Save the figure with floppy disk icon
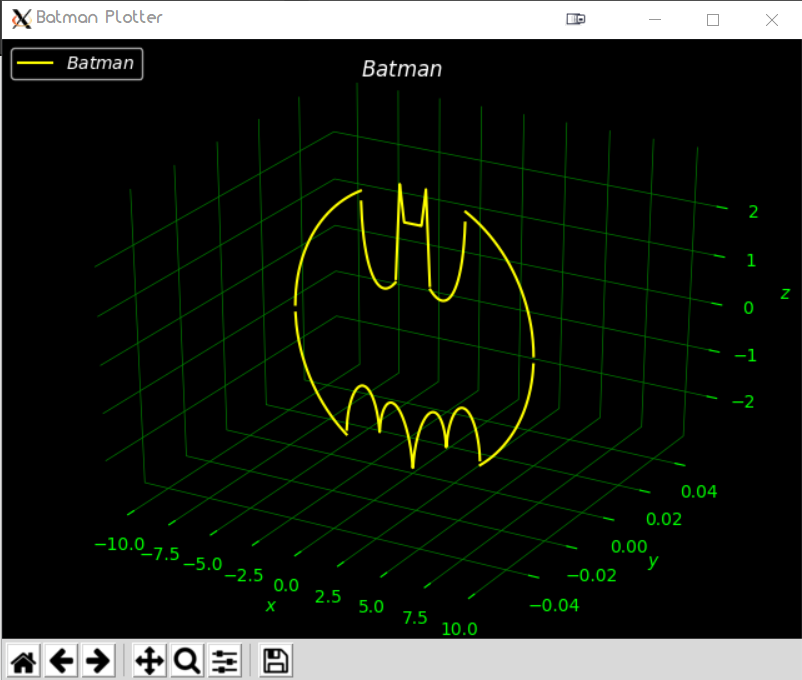Viewport: 802px width, 680px height. point(276,661)
